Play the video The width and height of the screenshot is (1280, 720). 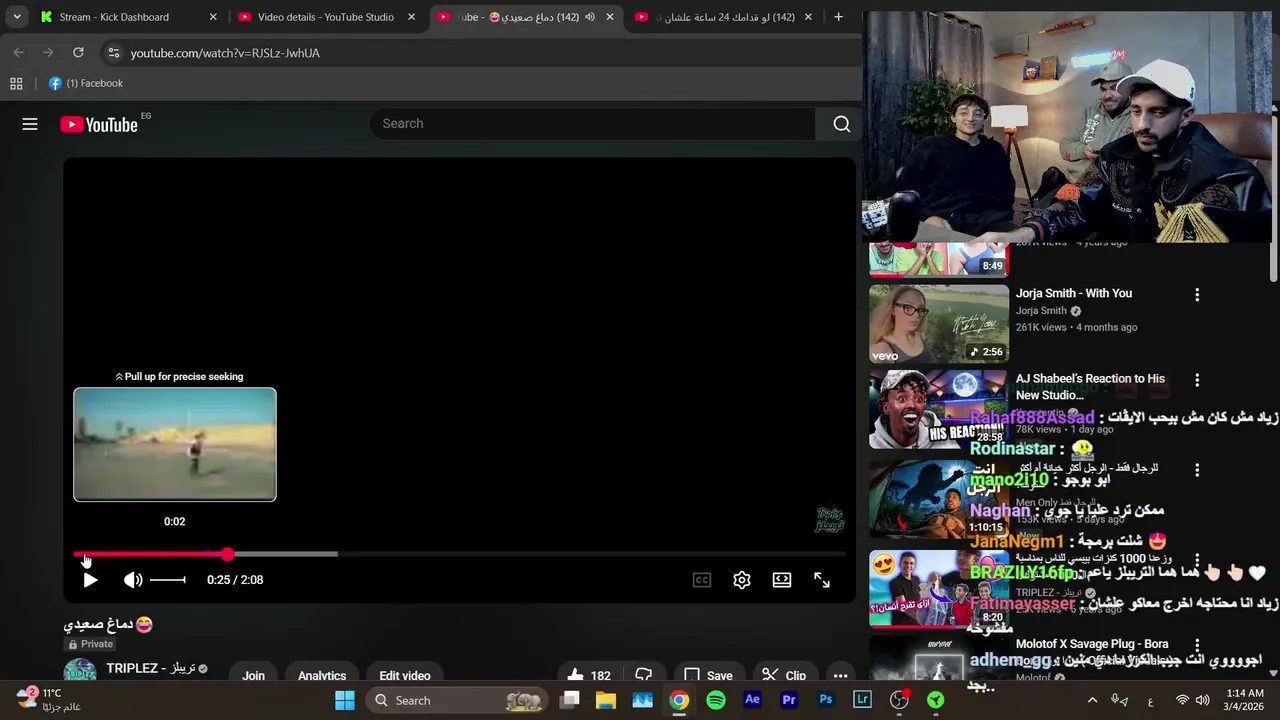(x=90, y=580)
